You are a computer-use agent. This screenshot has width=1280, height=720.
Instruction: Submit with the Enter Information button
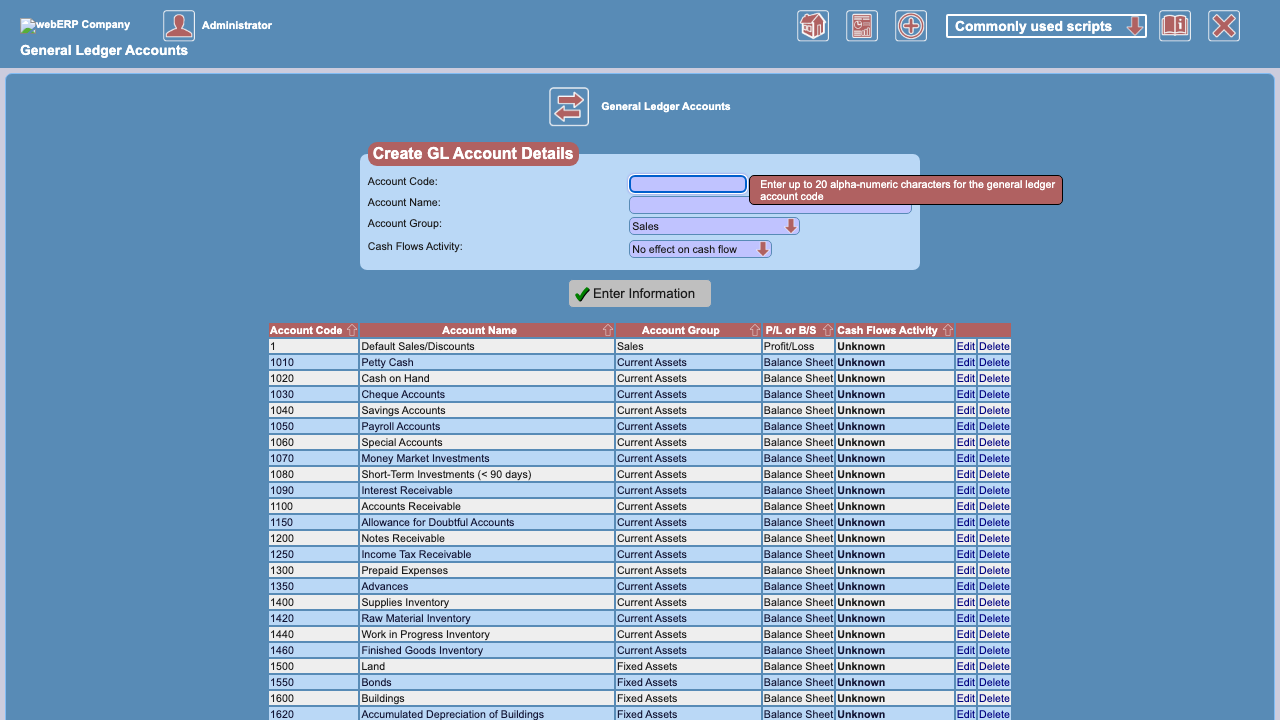click(x=640, y=294)
